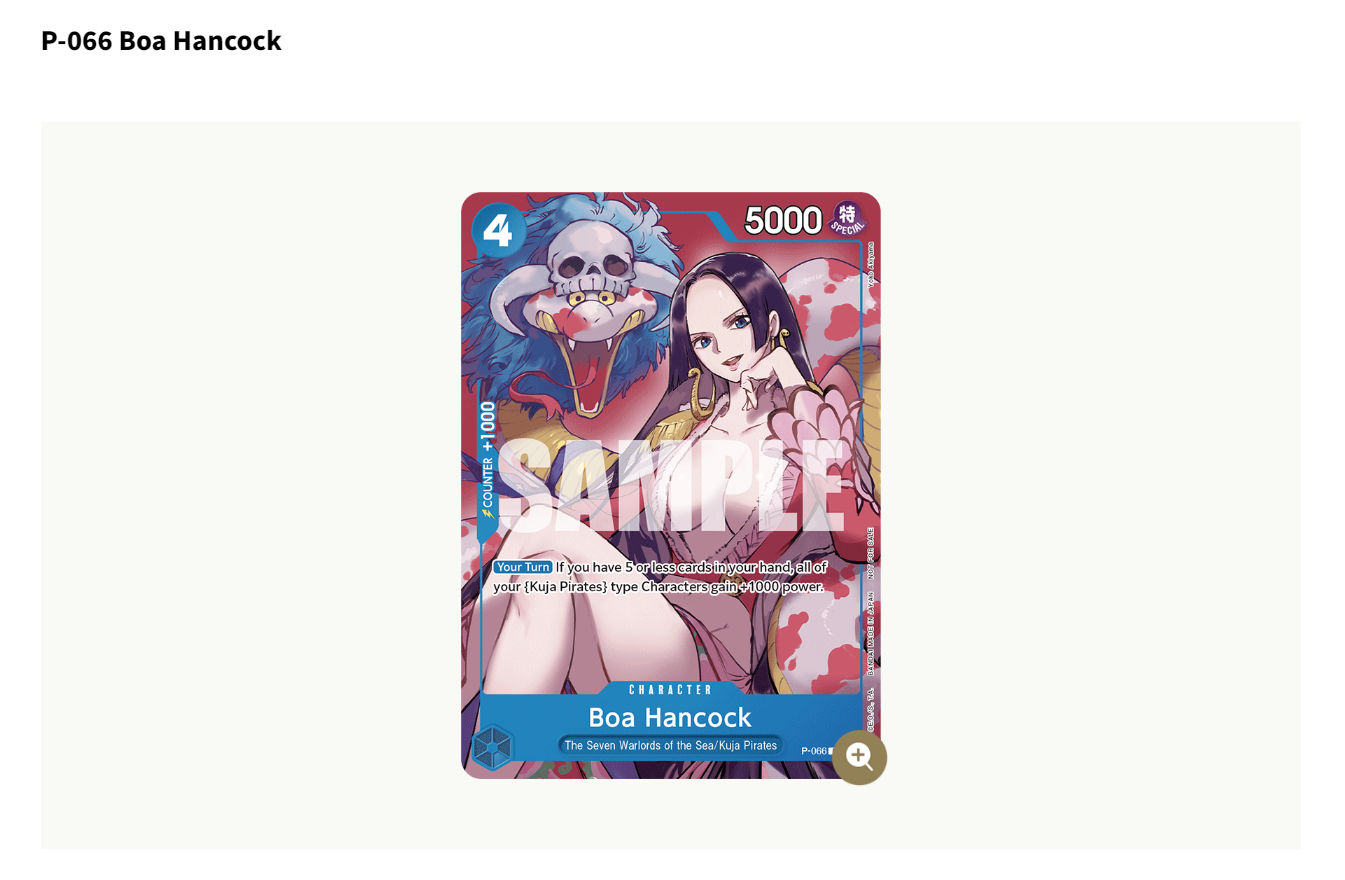Click the Seven Warlords of the Sea/Kuja Pirates label
Image resolution: width=1345 pixels, height=880 pixels.
click(670, 745)
